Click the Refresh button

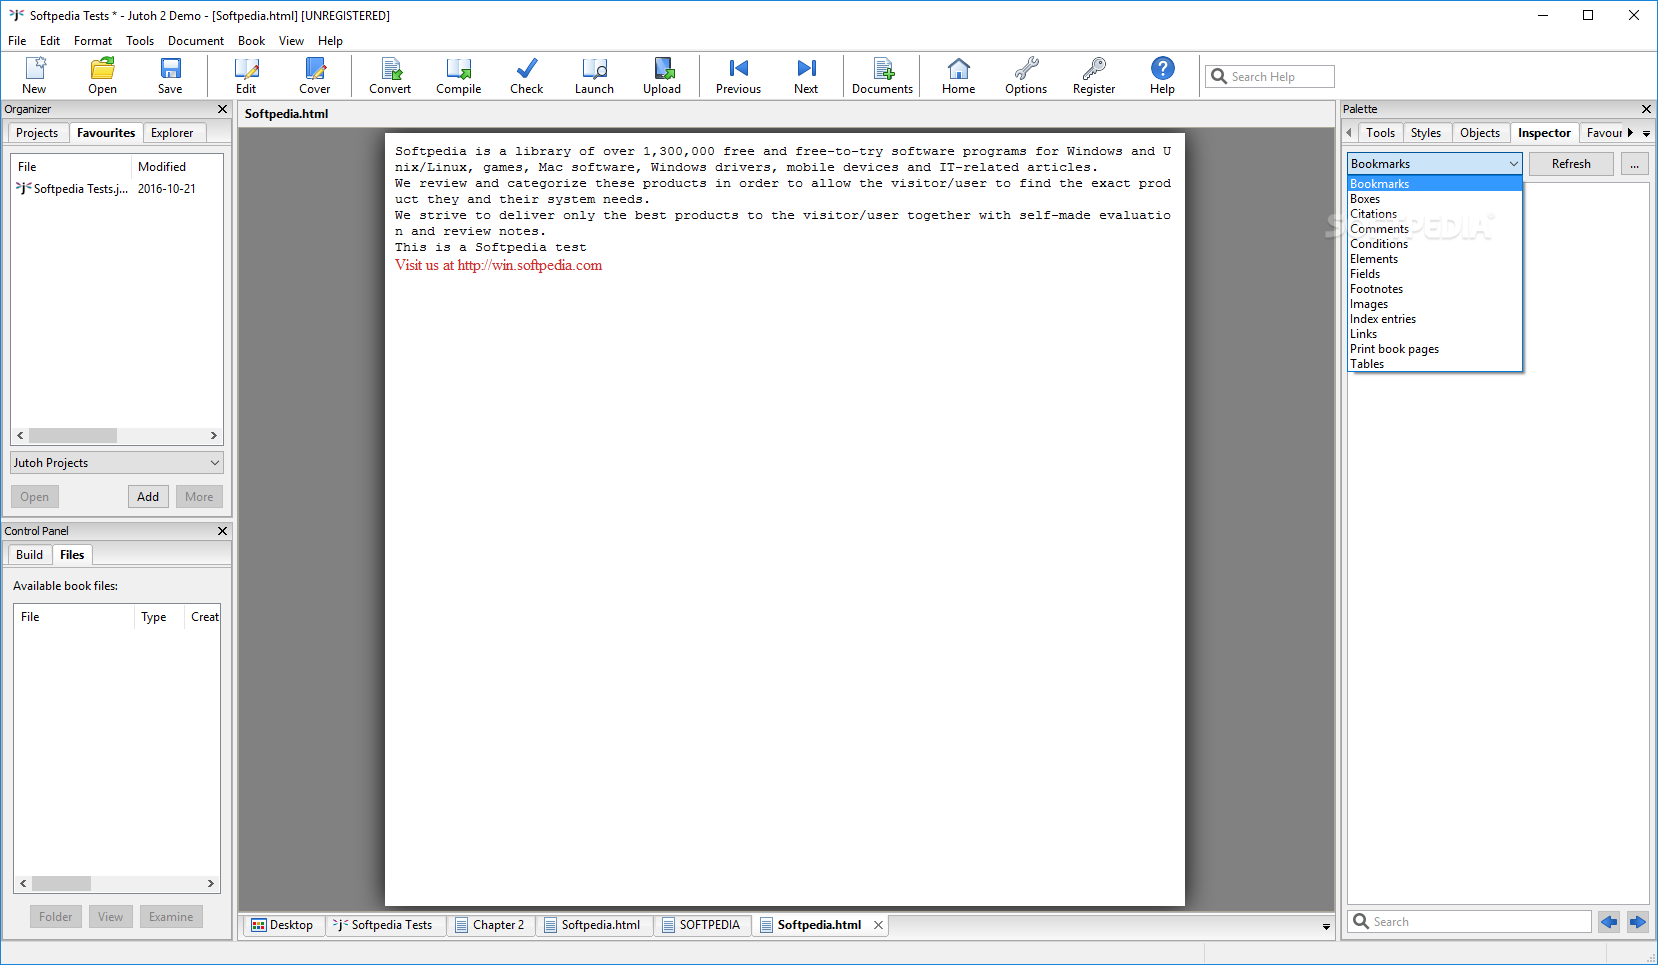[x=1571, y=164]
